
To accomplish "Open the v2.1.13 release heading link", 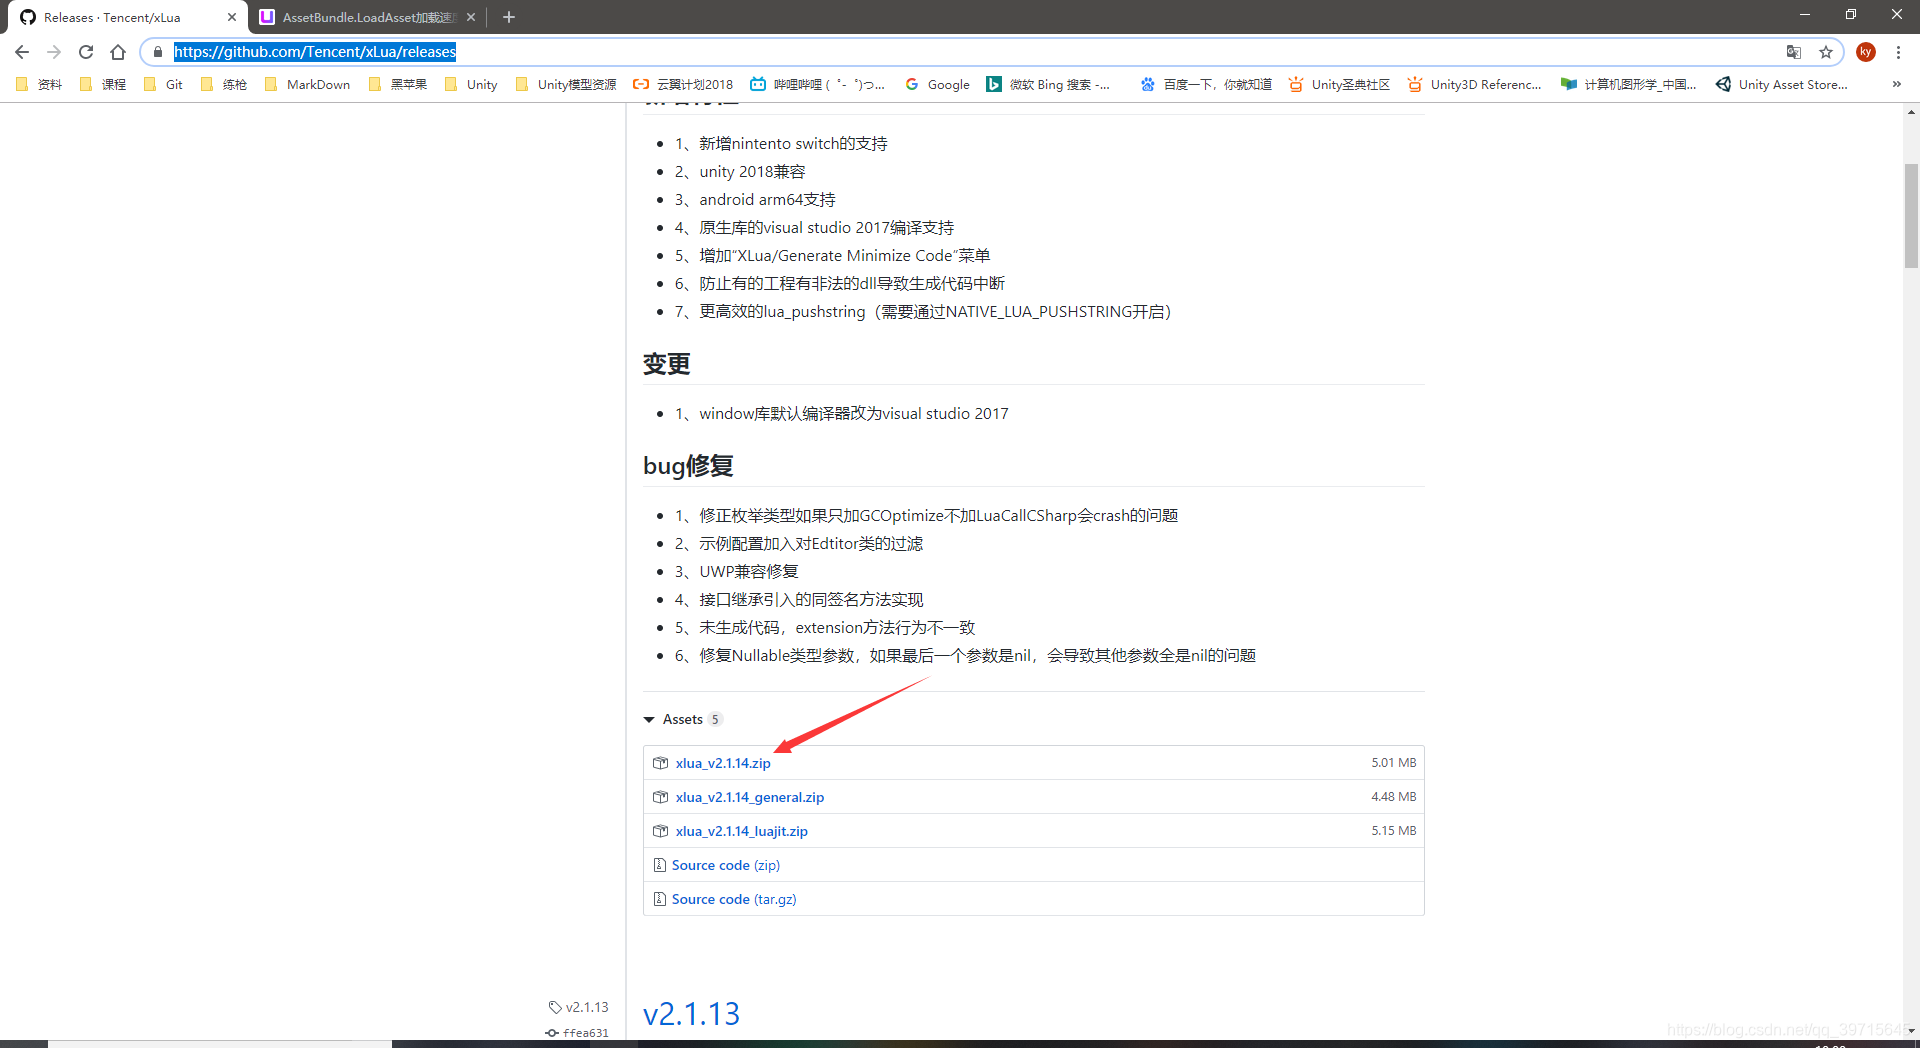I will point(691,1014).
